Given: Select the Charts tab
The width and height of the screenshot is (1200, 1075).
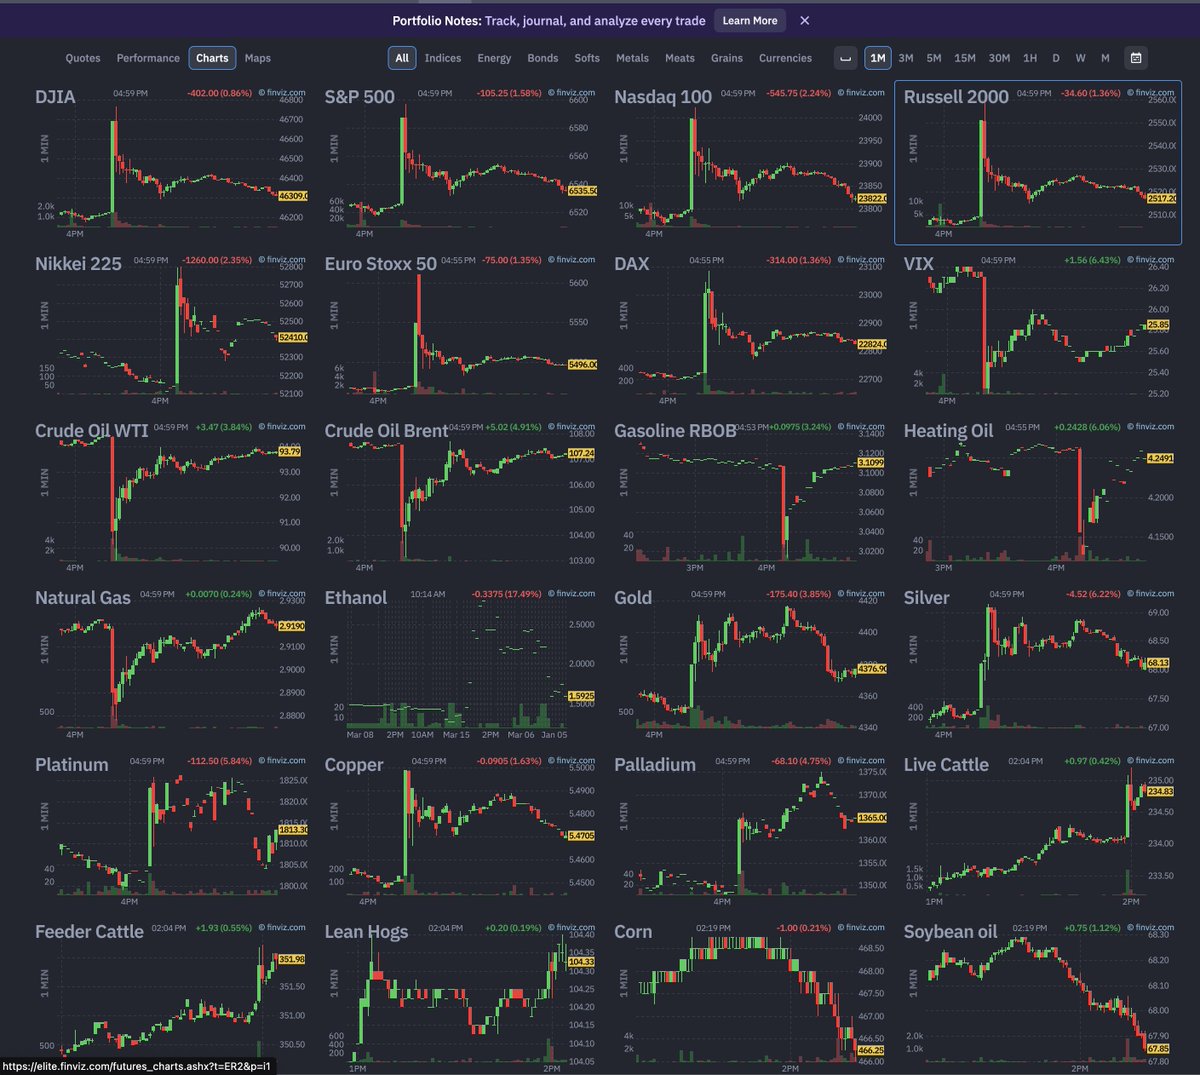Looking at the screenshot, I should pyautogui.click(x=212, y=58).
